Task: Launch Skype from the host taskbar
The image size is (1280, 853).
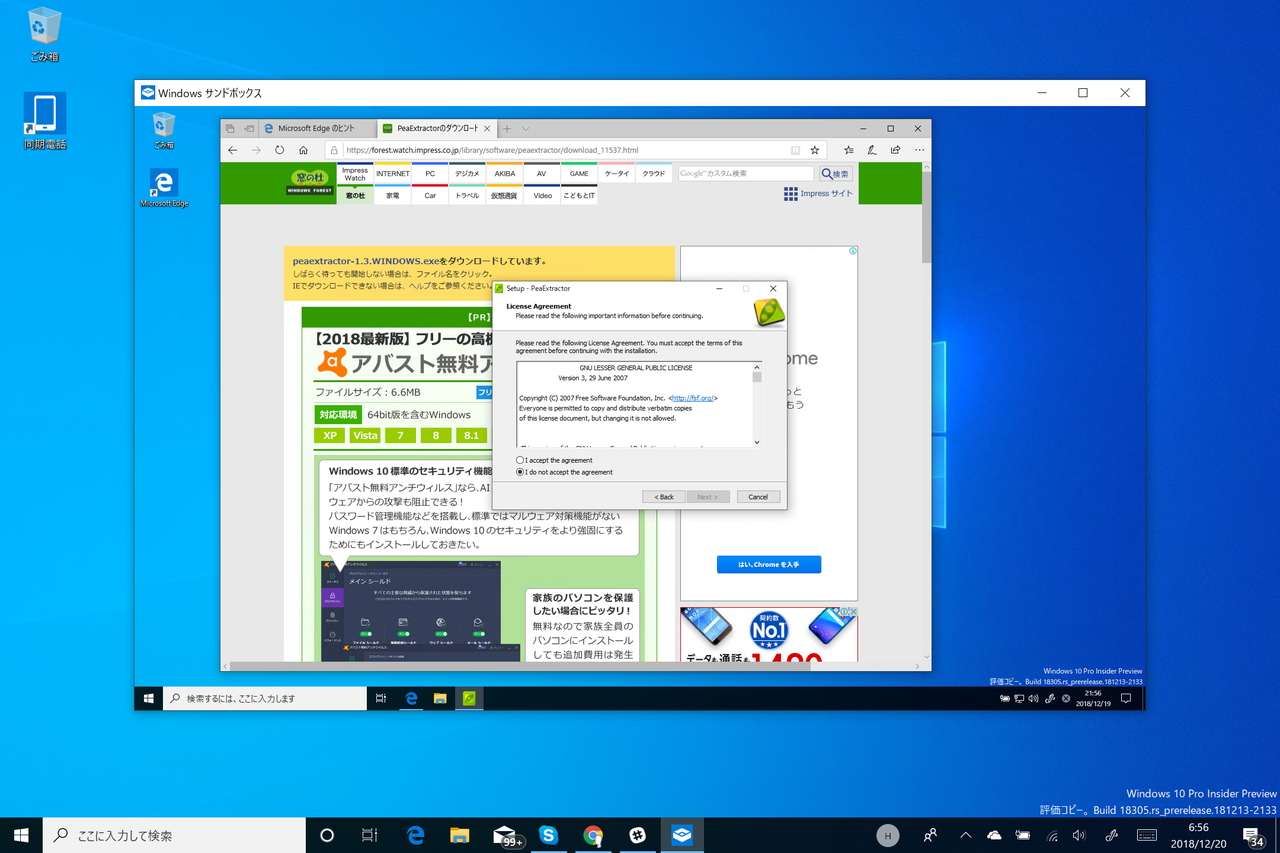Action: click(549, 835)
